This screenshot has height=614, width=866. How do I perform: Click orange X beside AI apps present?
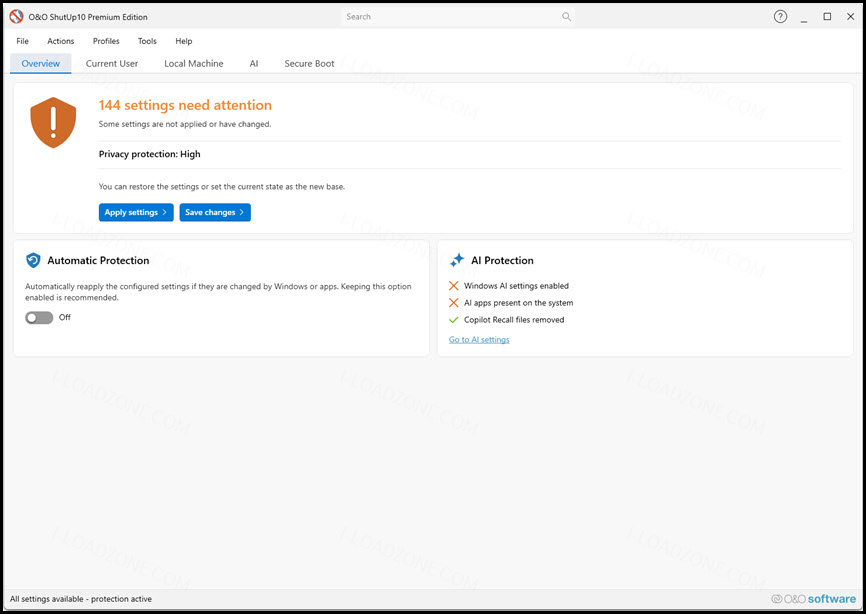[x=453, y=303]
